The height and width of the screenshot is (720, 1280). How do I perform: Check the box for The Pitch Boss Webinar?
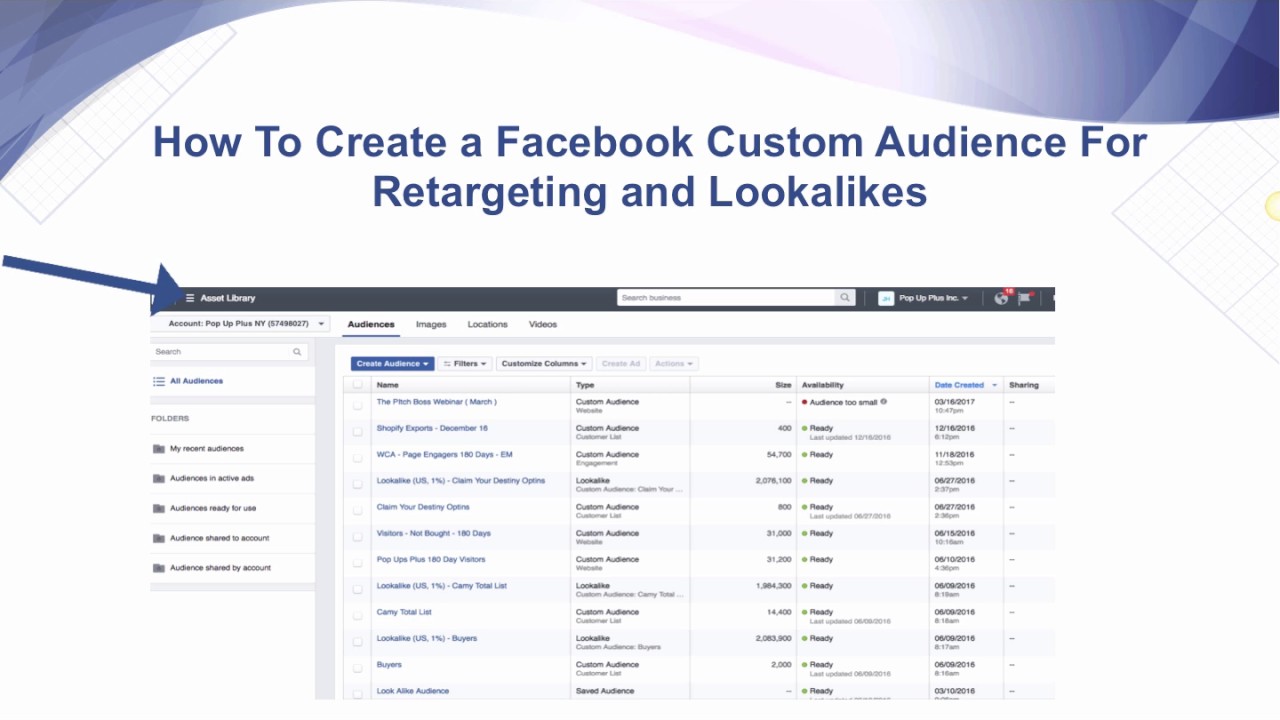(x=357, y=406)
